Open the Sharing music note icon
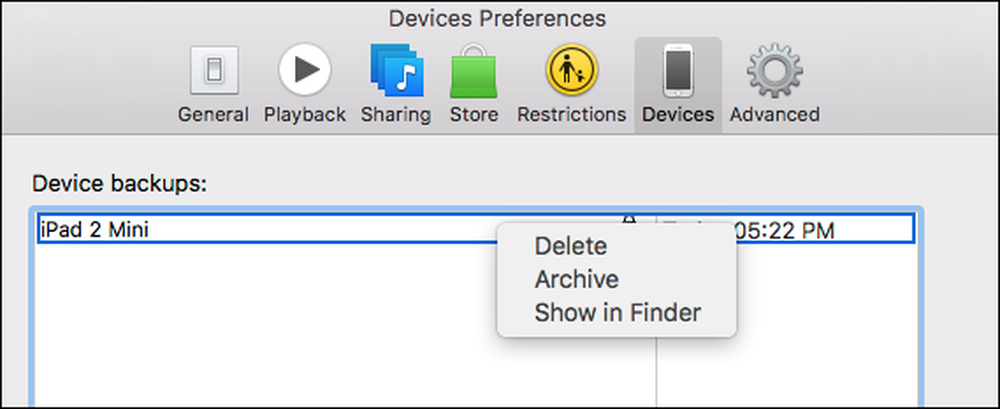Screen dimensions: 1000x409 (397, 70)
